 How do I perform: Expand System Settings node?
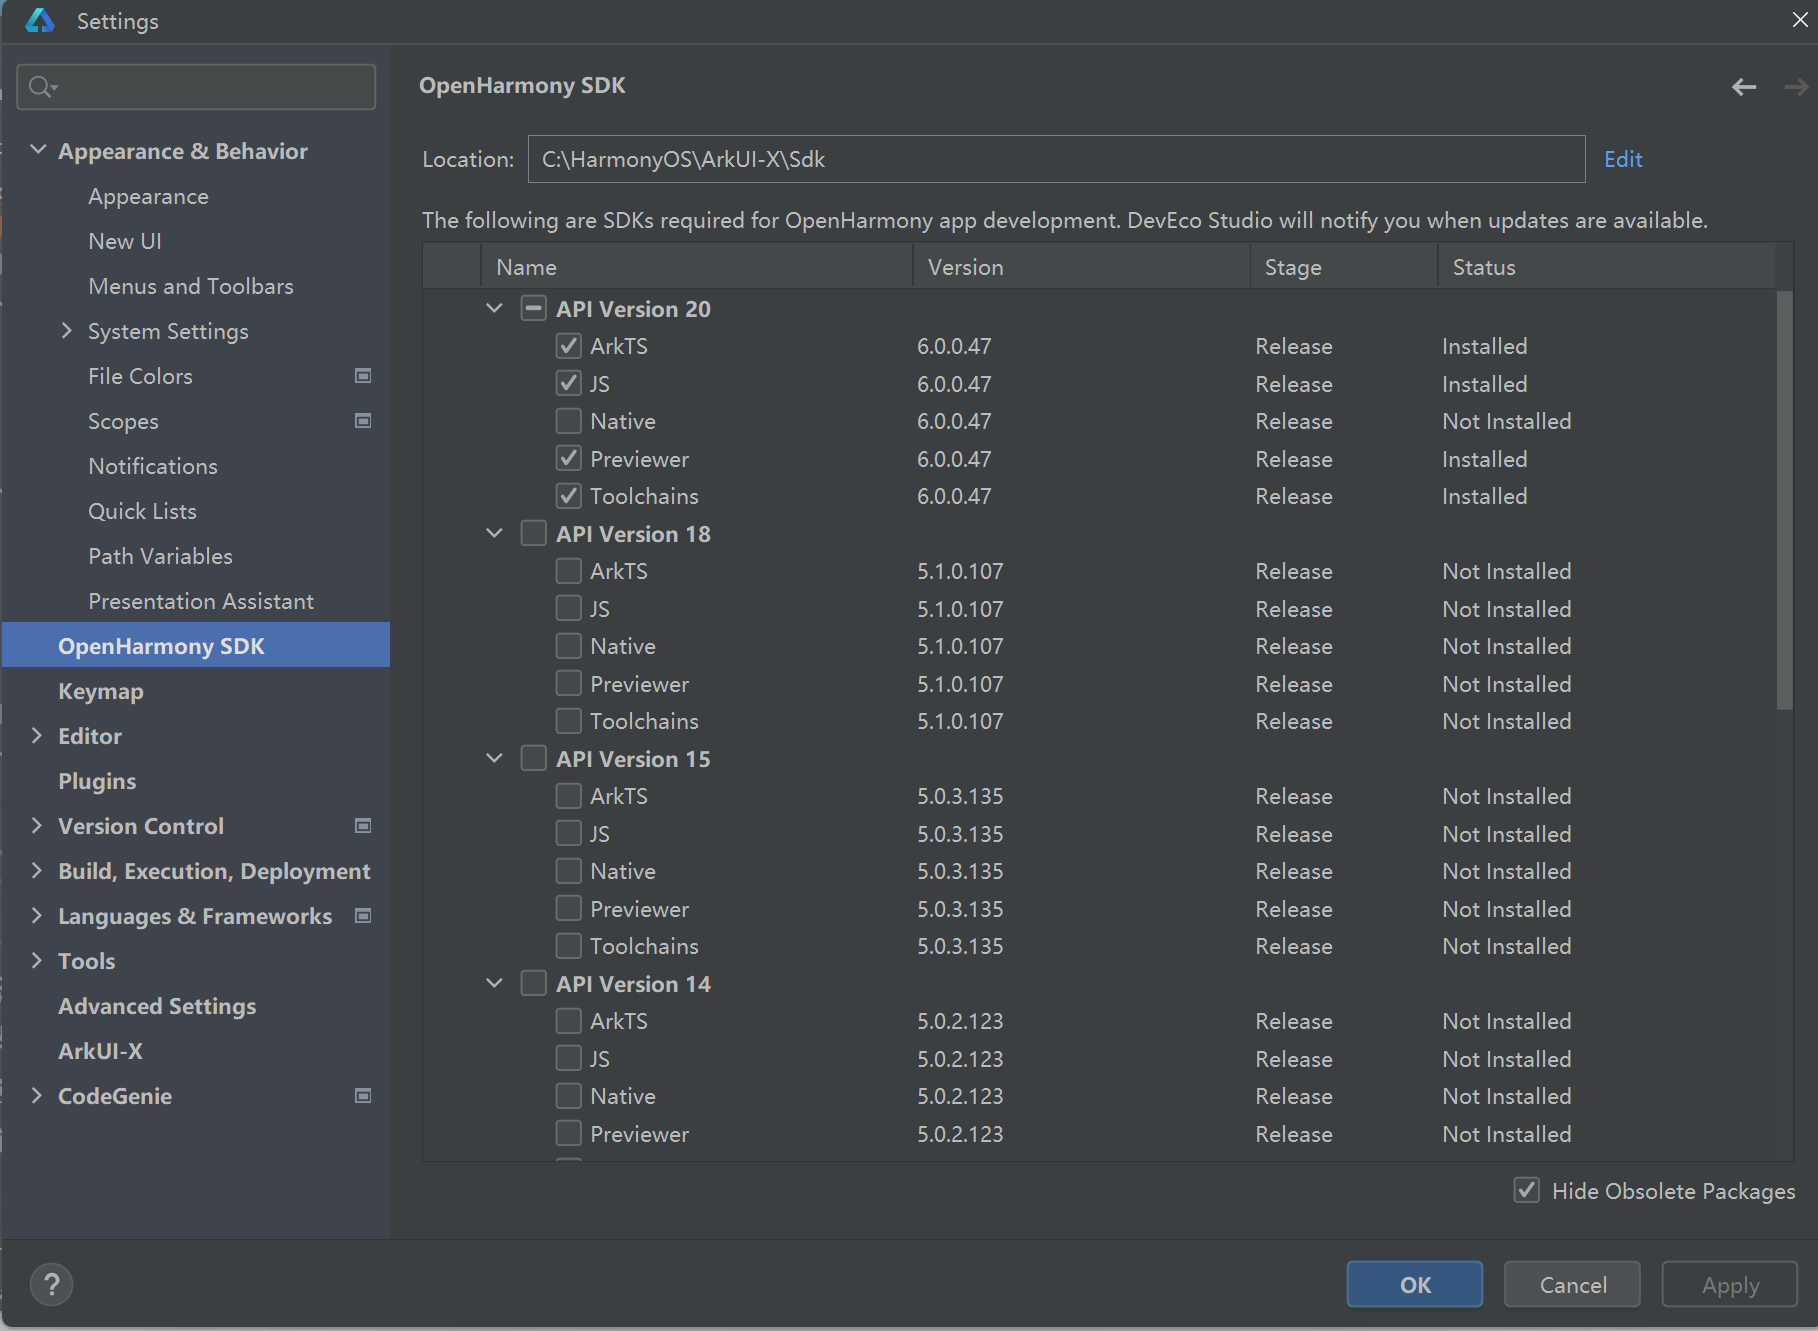coord(67,331)
